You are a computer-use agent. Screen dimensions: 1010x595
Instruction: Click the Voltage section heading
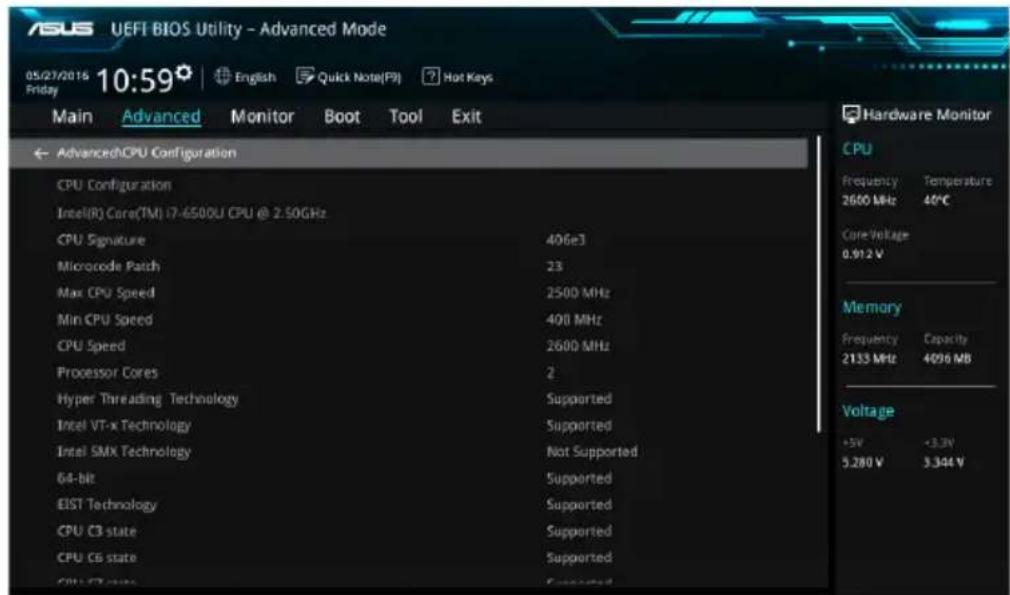(x=868, y=411)
